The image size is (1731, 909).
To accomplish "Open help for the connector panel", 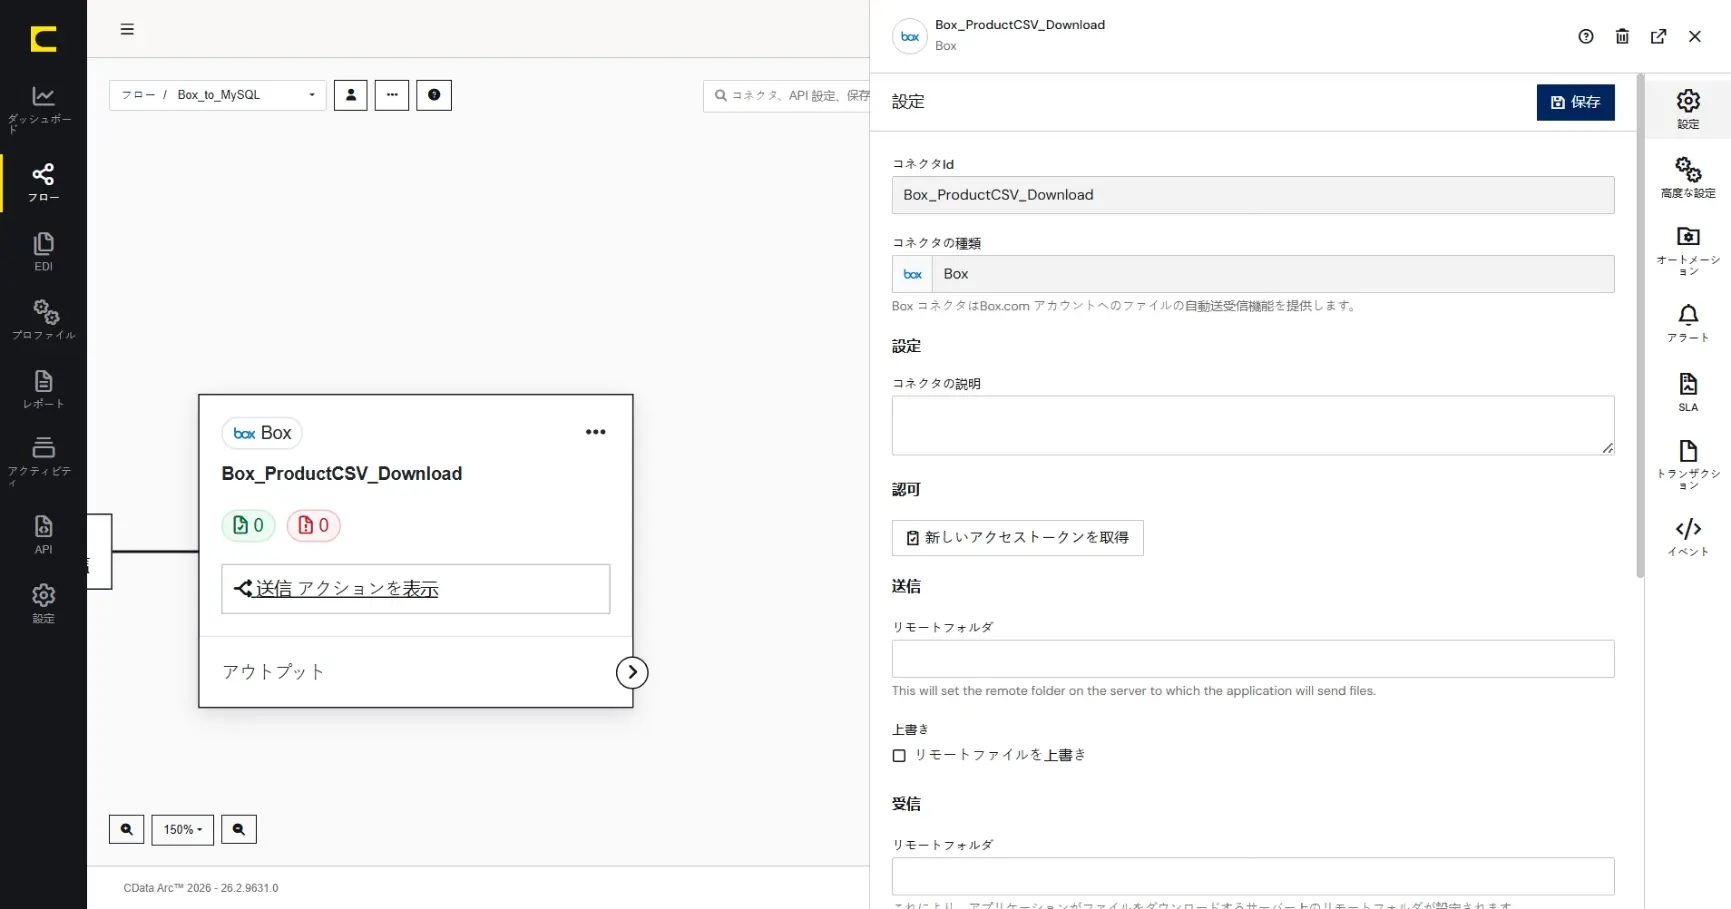I will click(x=1586, y=37).
